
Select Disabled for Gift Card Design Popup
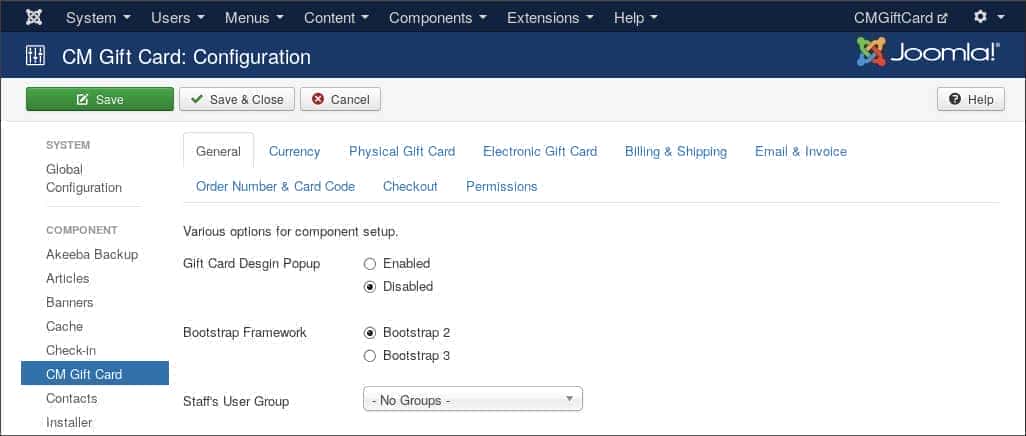pos(370,287)
